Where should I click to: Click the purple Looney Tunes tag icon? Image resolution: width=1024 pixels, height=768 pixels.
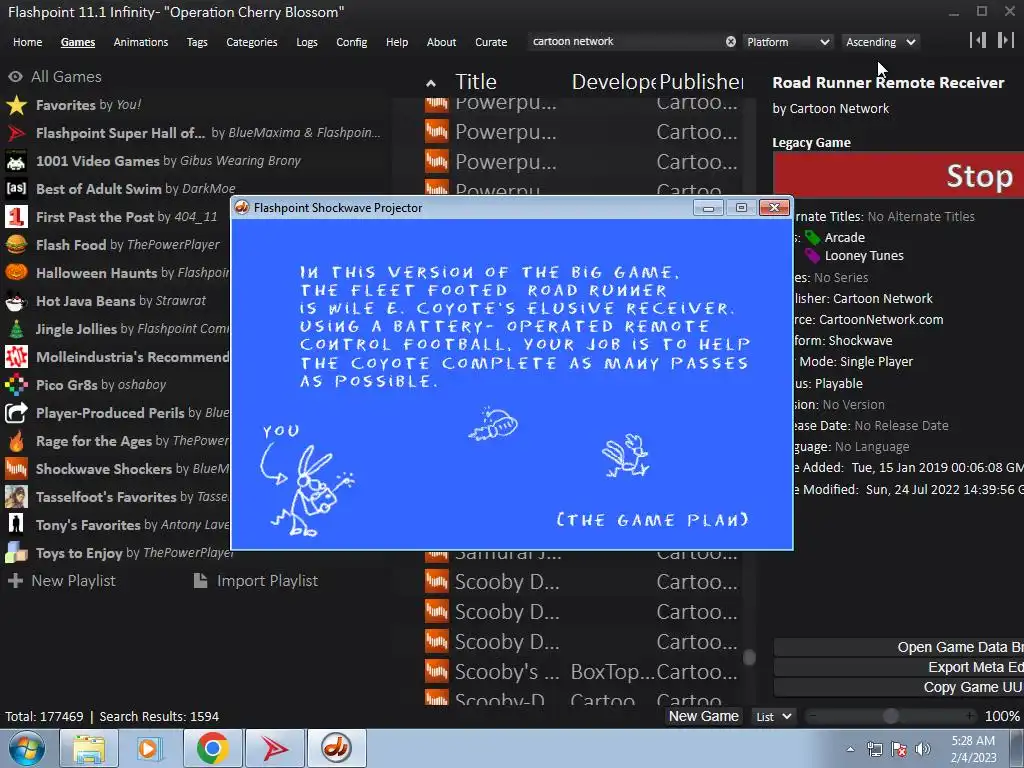(812, 255)
